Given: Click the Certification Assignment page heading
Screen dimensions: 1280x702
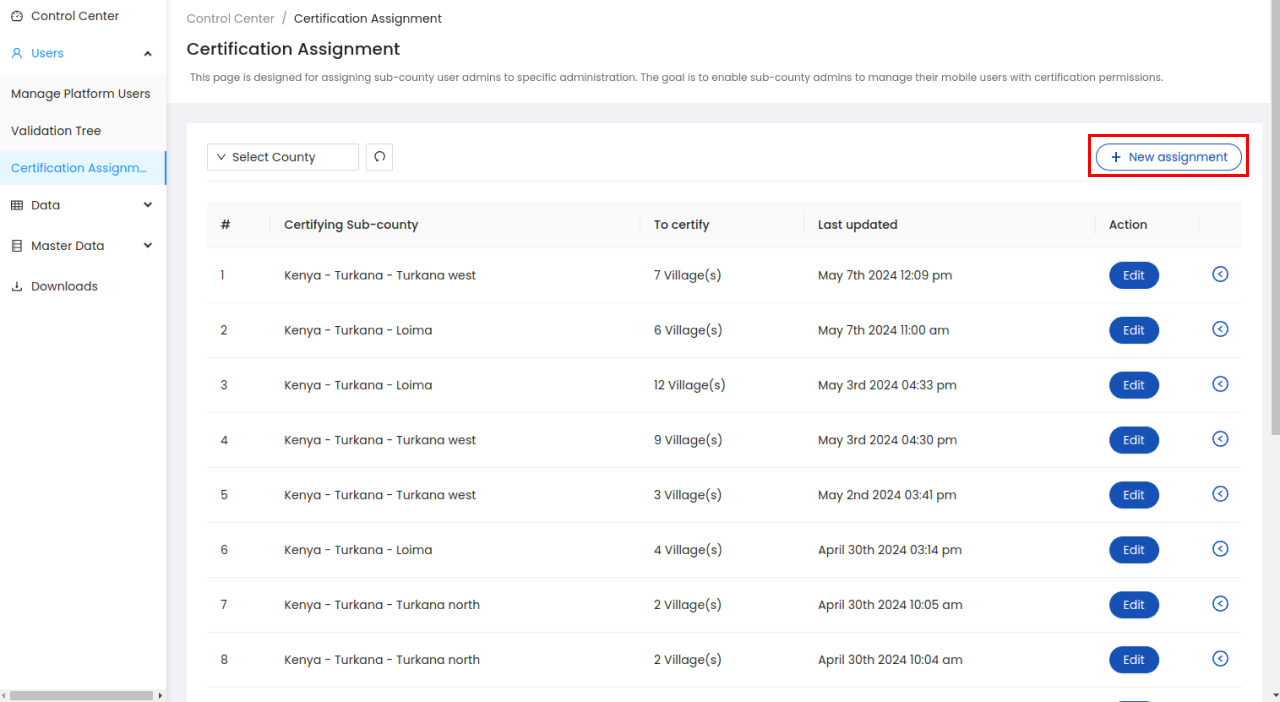Looking at the screenshot, I should tap(293, 49).
